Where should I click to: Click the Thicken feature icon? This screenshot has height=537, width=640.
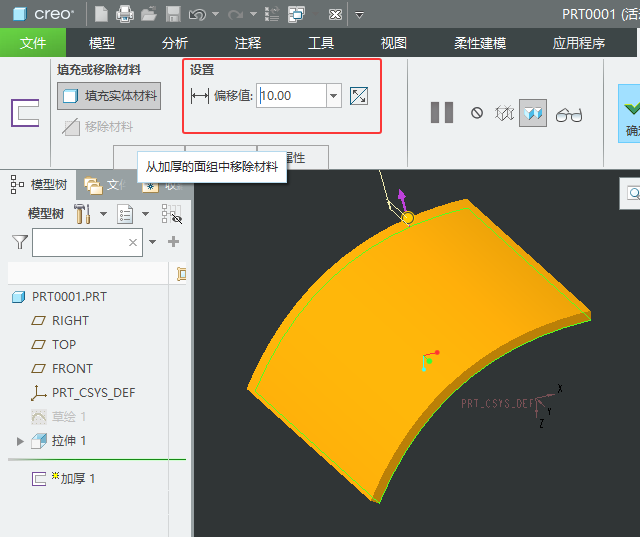tap(25, 113)
